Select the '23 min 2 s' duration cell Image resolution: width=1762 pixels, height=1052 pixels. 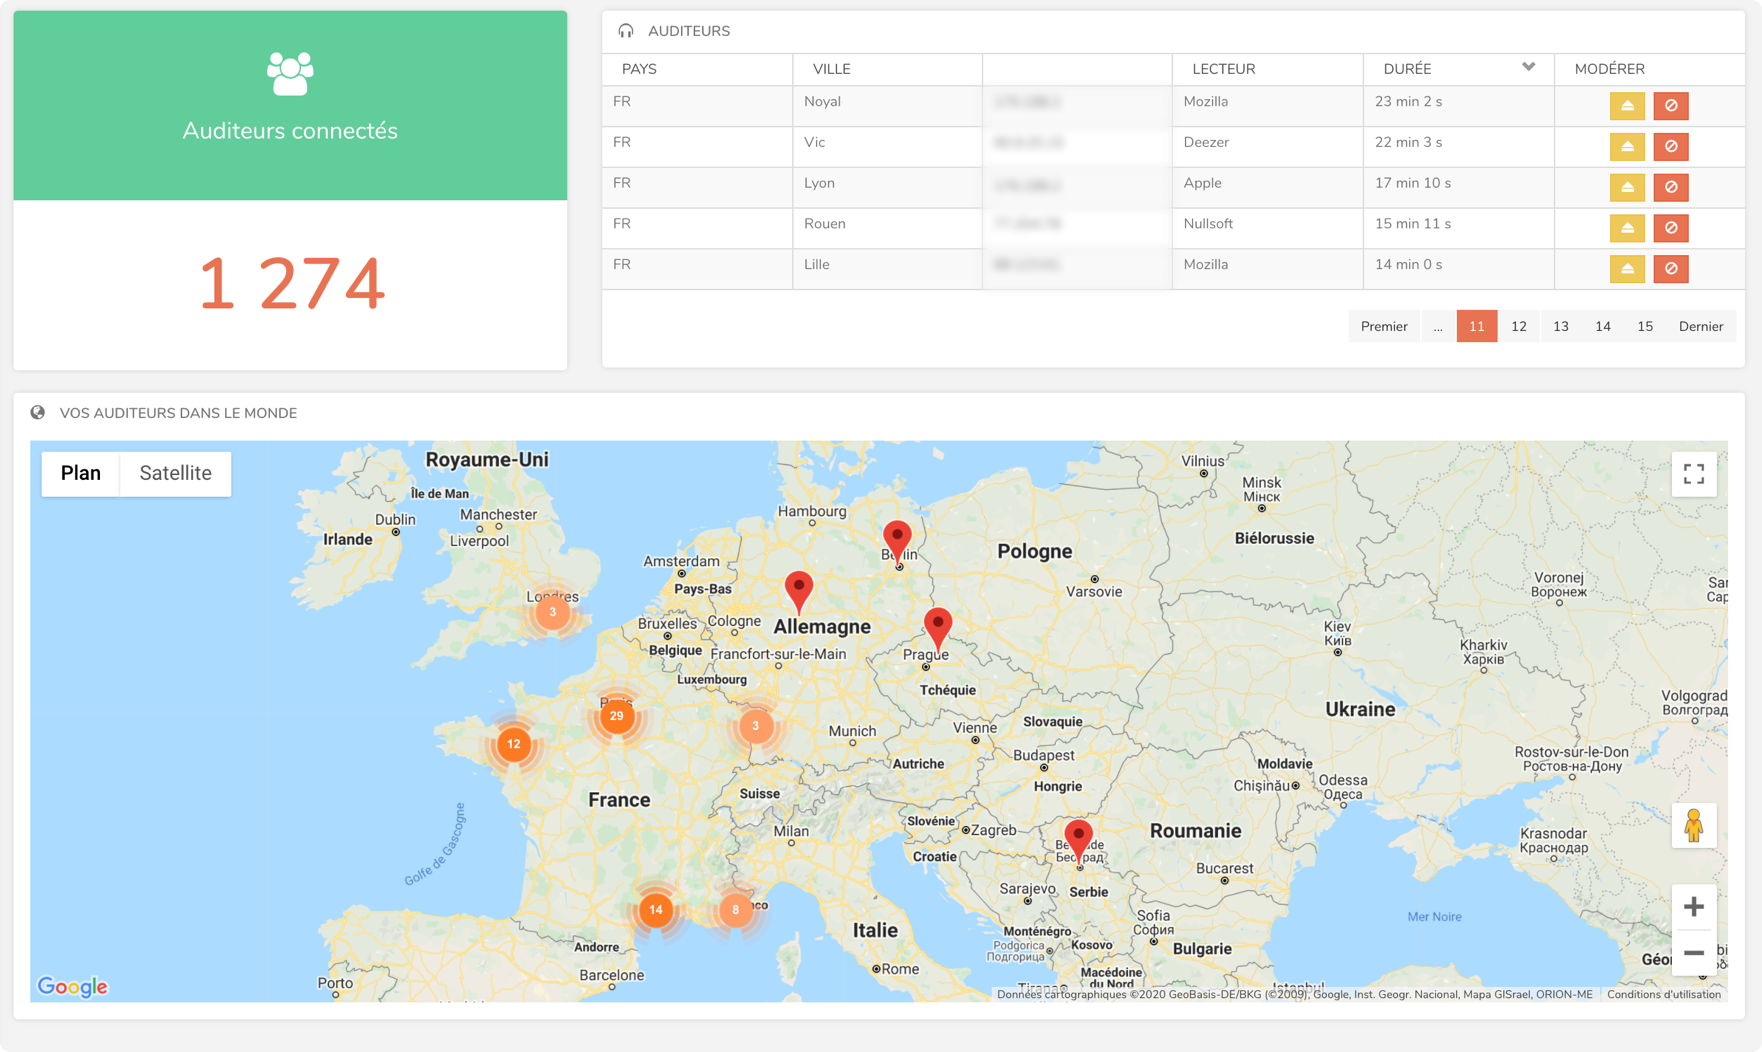coord(1459,106)
